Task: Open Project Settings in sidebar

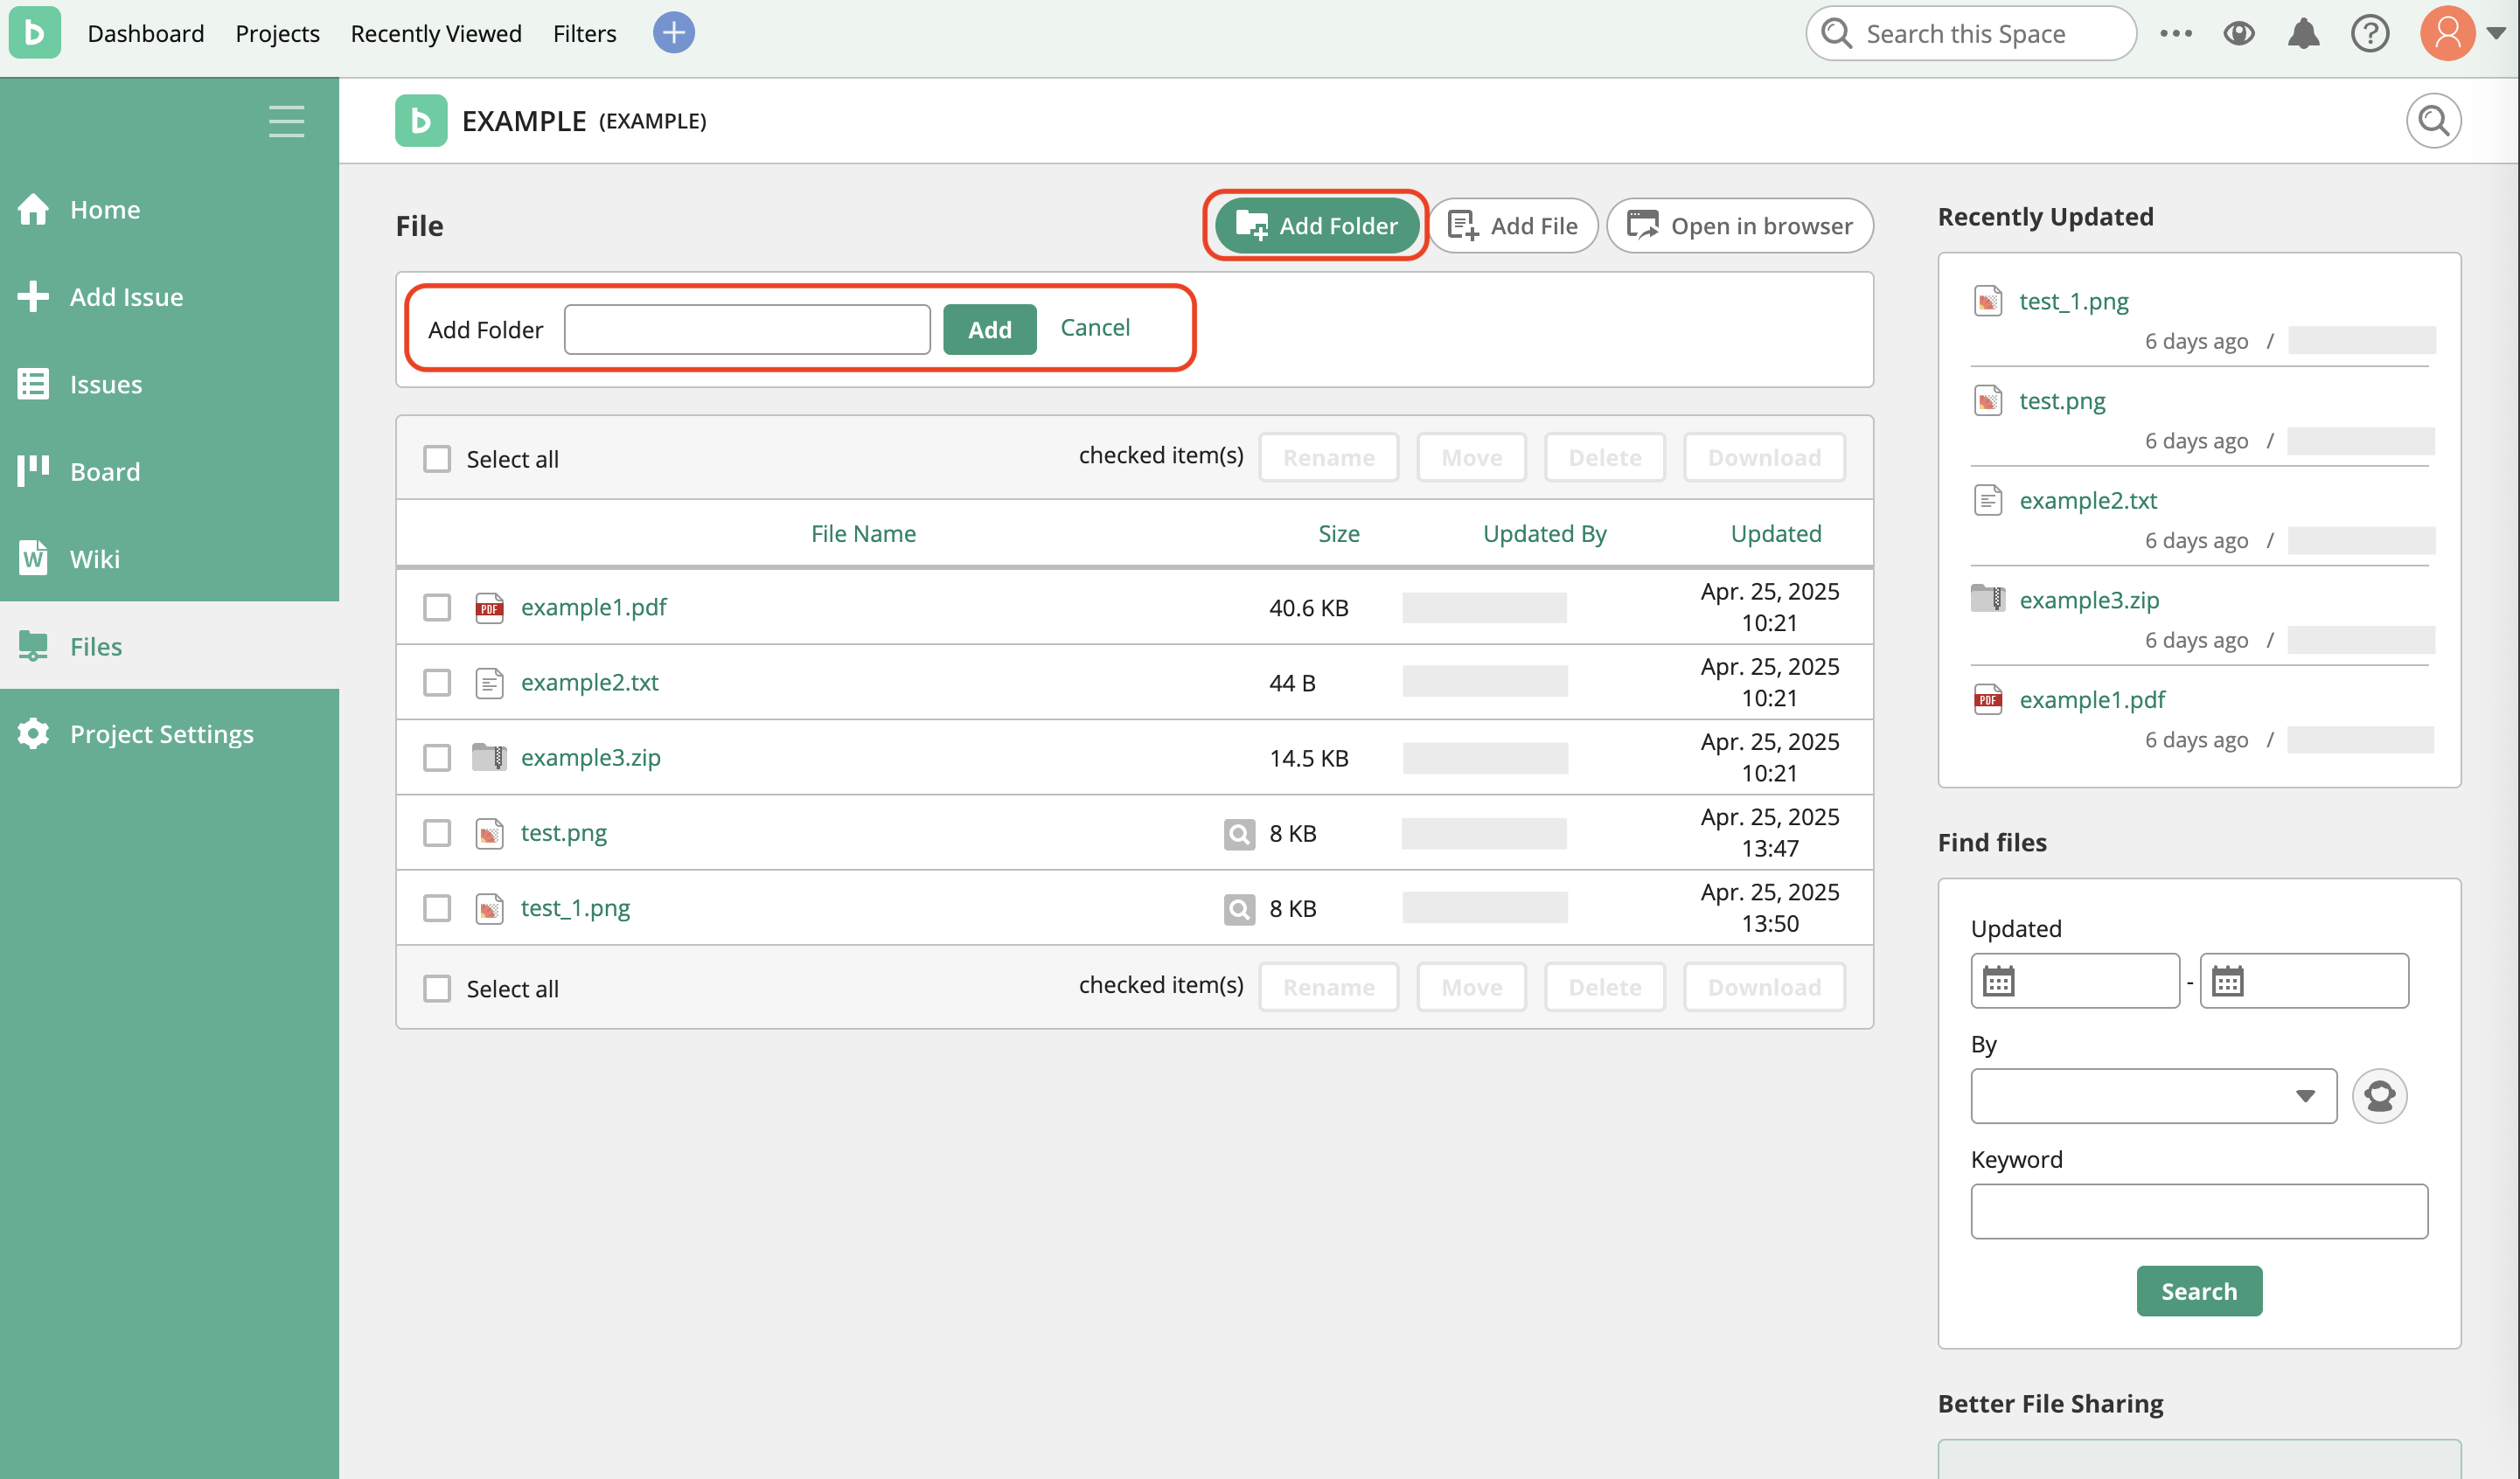Action: (x=170, y=734)
